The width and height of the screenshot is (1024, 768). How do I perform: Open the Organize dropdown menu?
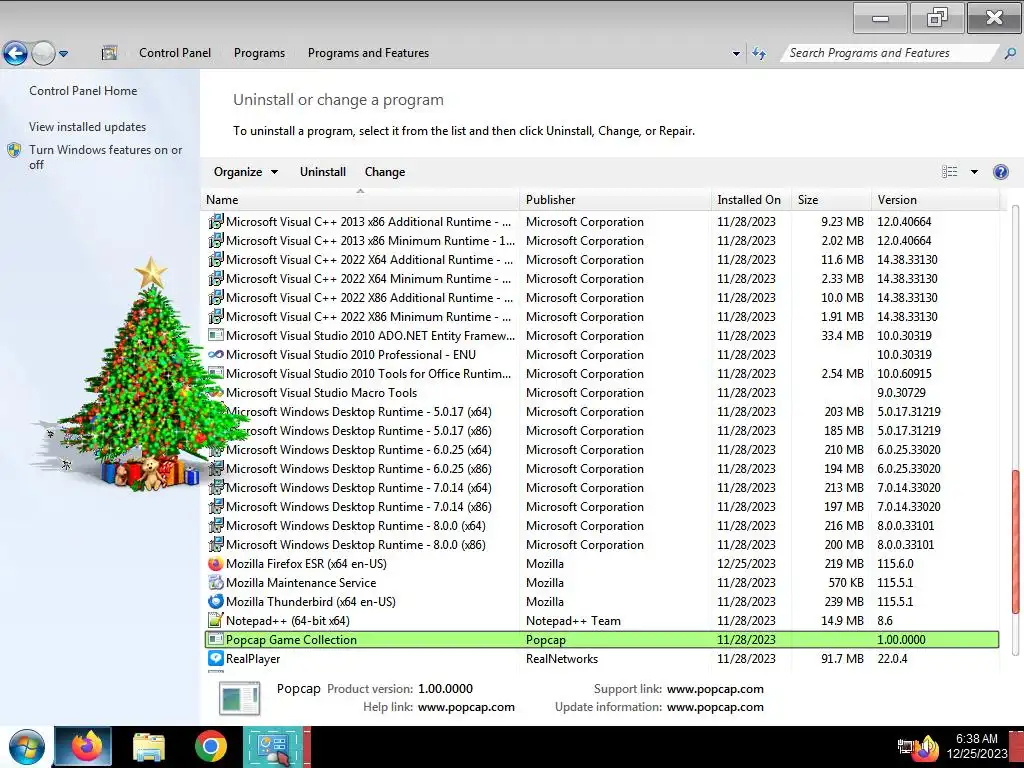246,172
